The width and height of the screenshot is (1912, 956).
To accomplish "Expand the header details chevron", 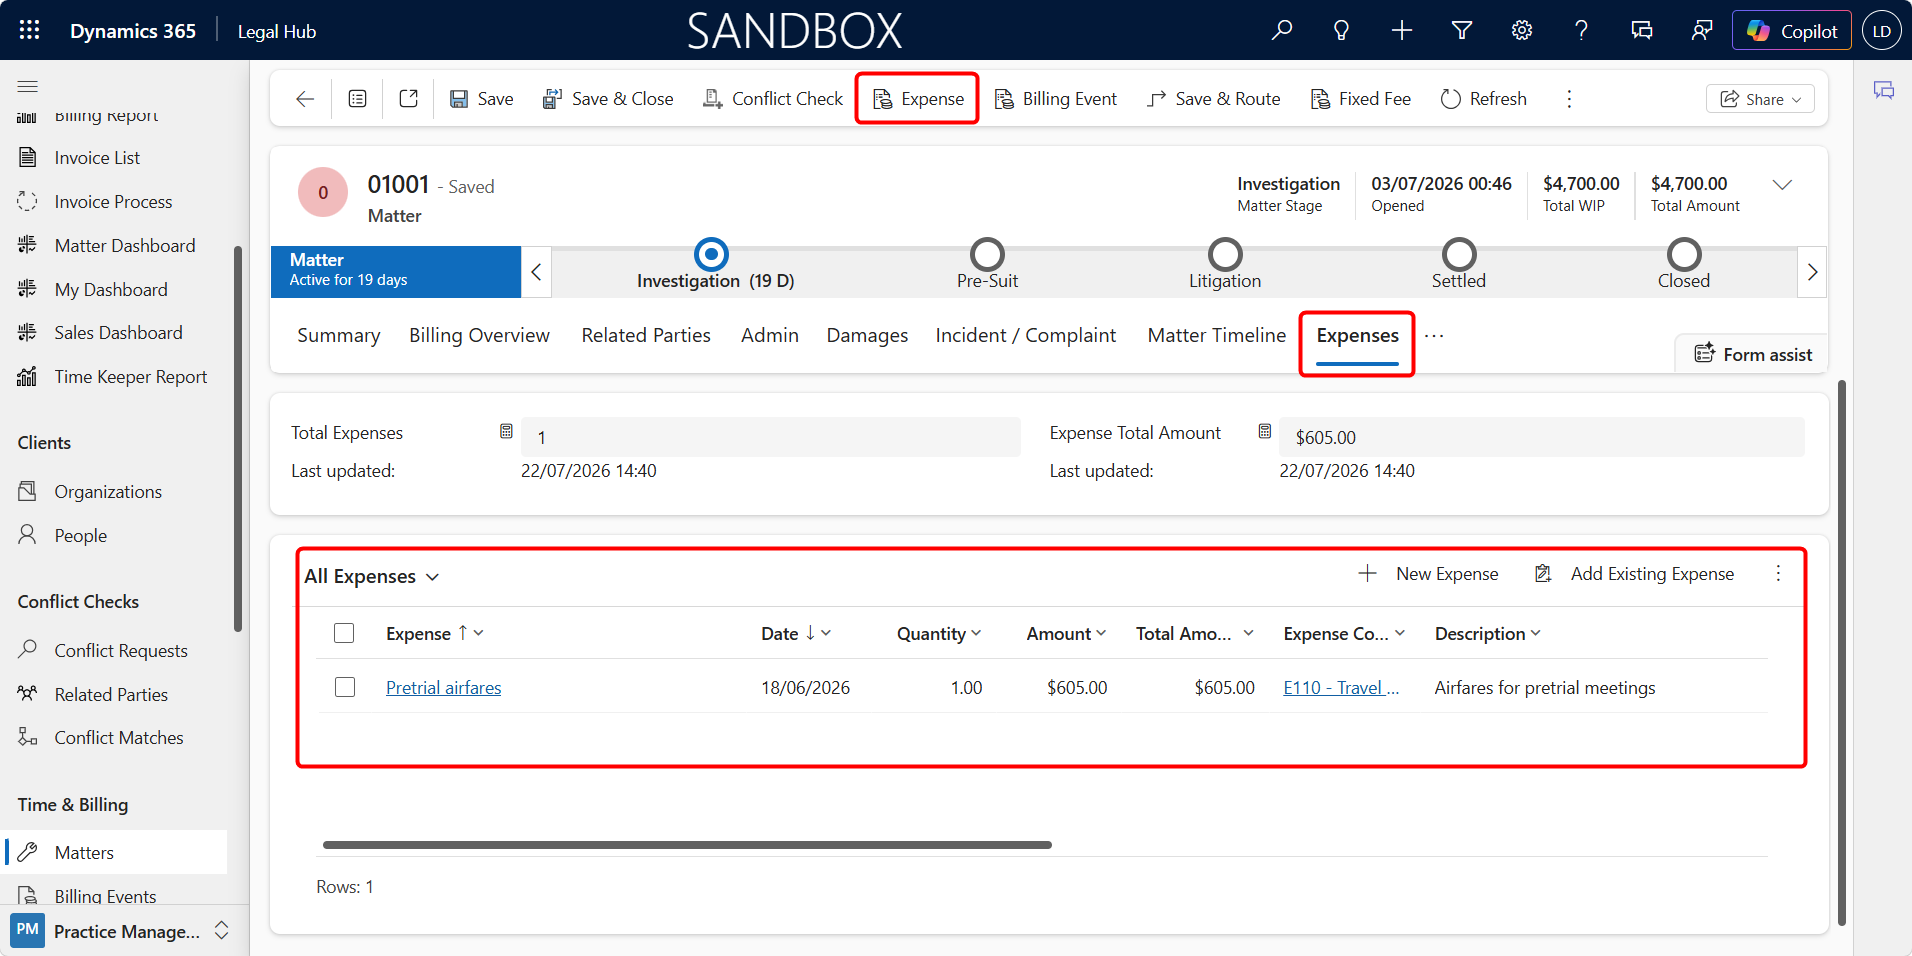I will [x=1782, y=185].
